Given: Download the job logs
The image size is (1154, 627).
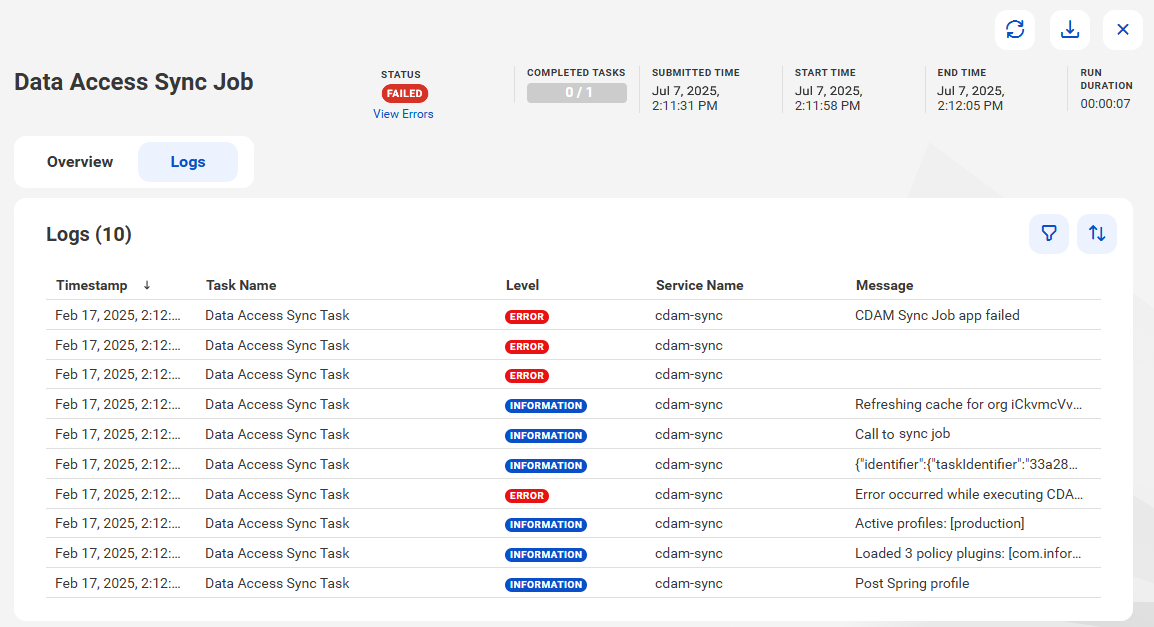Looking at the screenshot, I should coord(1069,29).
